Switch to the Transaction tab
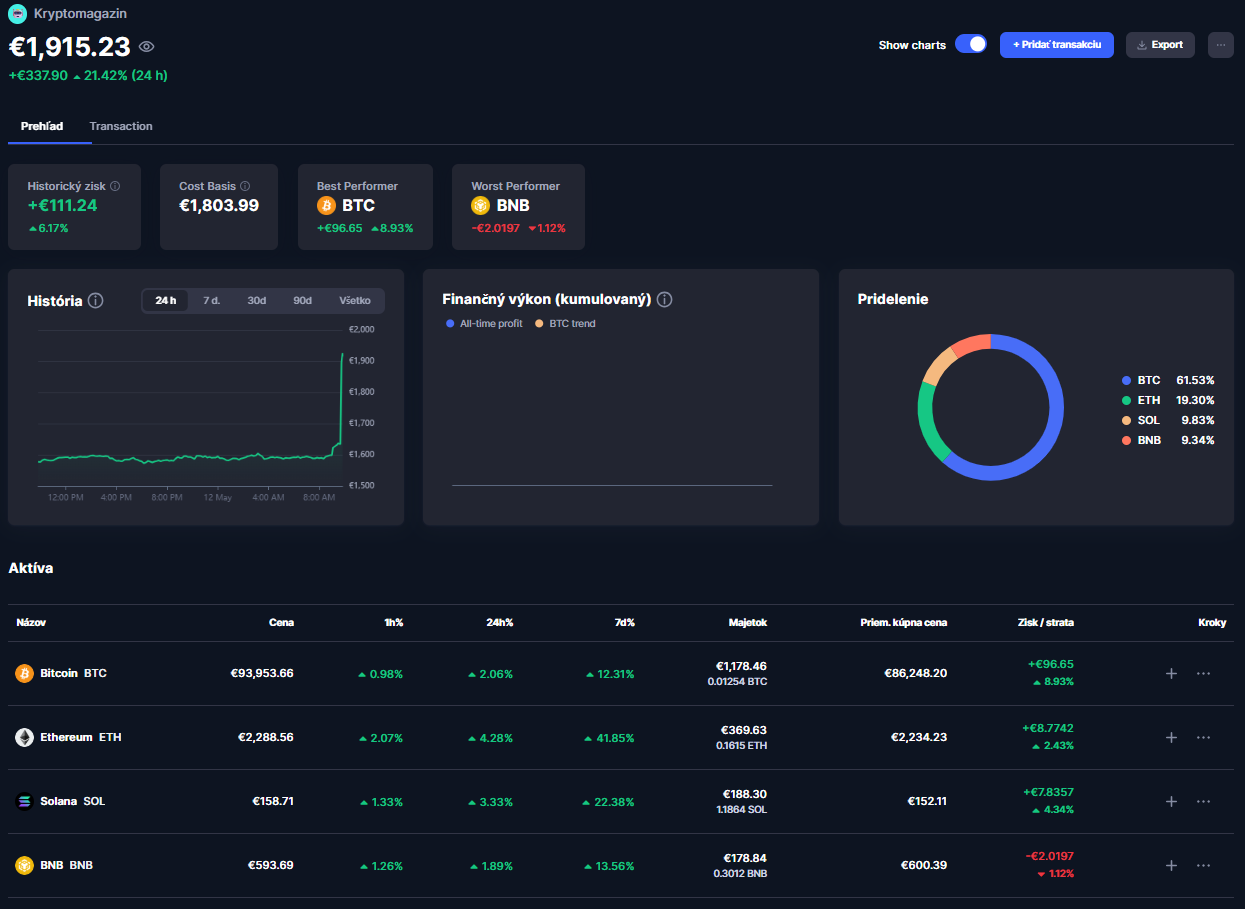The width and height of the screenshot is (1245, 909). pos(121,127)
